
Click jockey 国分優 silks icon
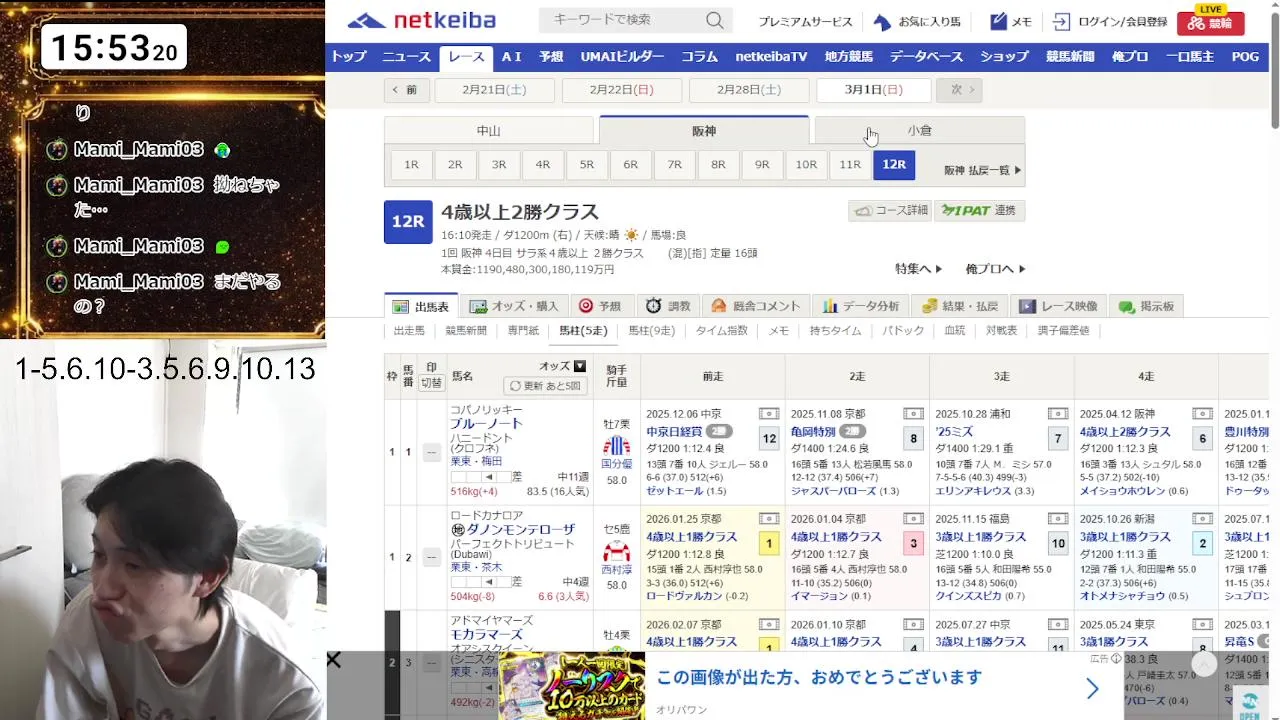[x=616, y=445]
